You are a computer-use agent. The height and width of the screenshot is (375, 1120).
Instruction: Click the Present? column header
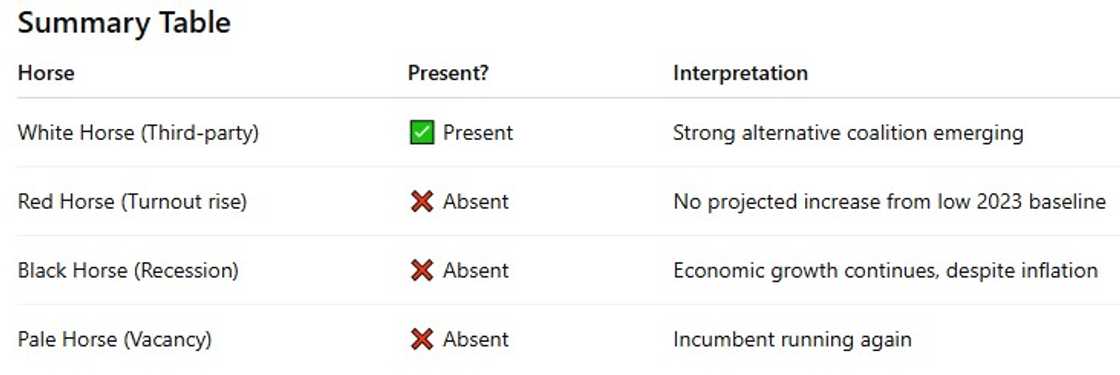click(448, 73)
